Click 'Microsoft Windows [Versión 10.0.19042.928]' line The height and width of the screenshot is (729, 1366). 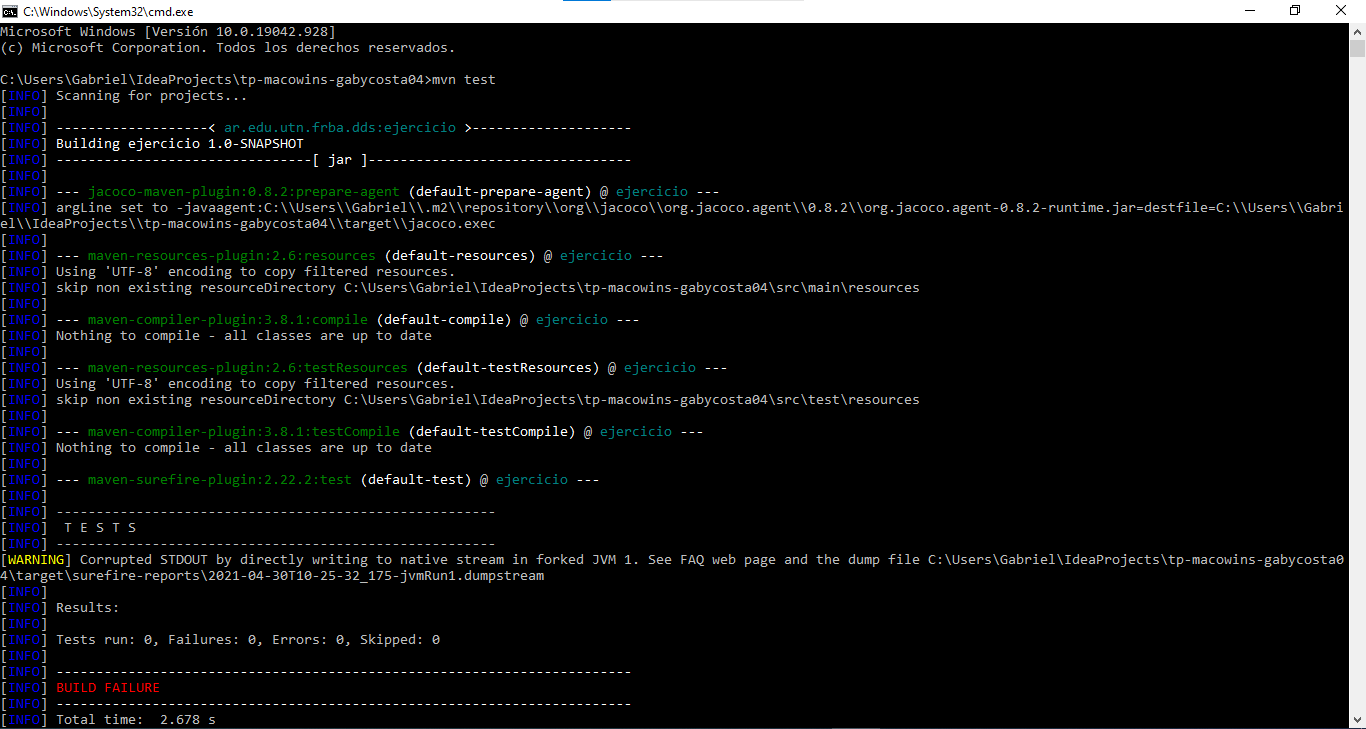[168, 32]
